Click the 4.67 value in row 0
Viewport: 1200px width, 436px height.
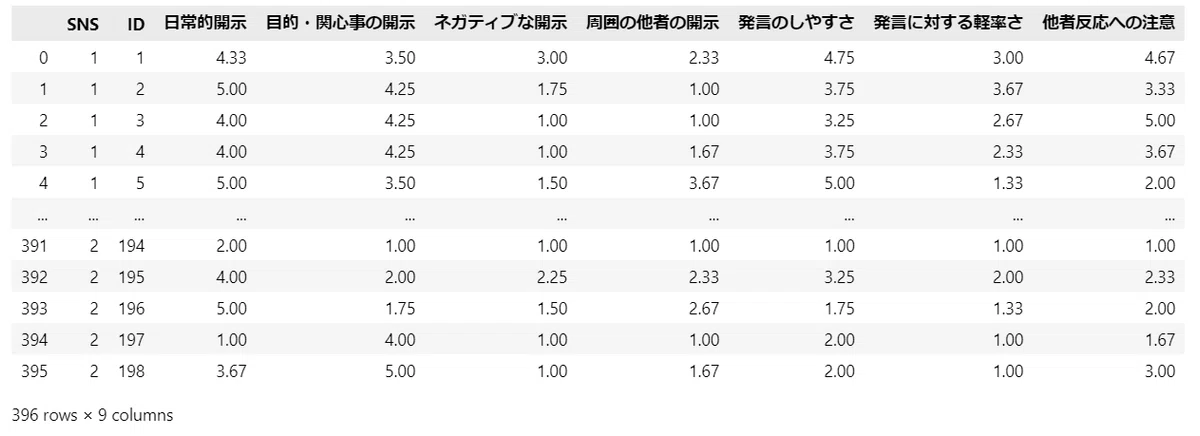point(1159,59)
